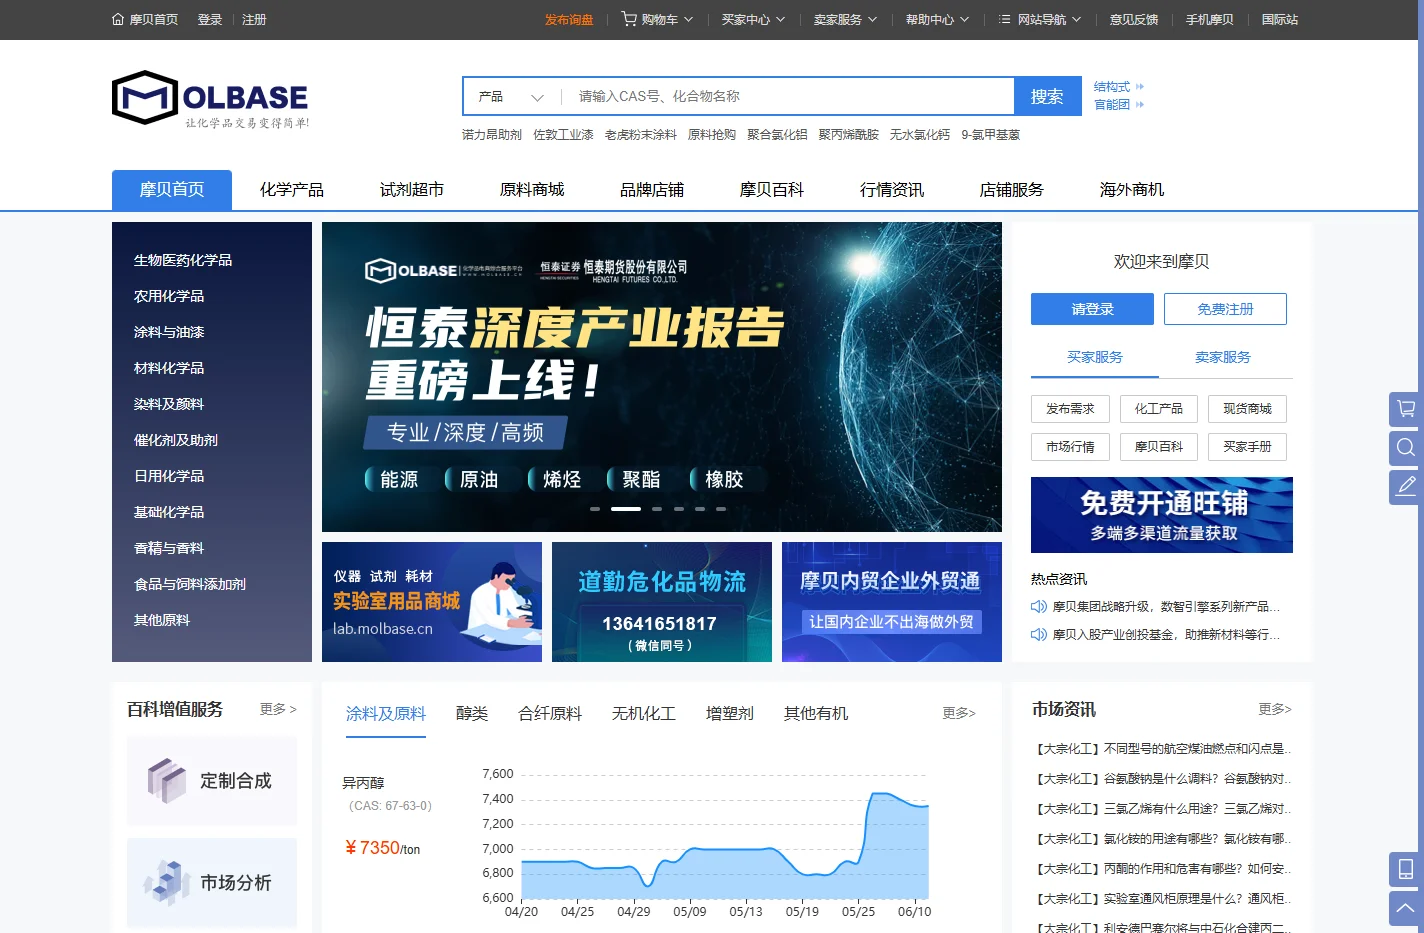Open the 摩贝内贸企业外贸通 banner

(x=892, y=602)
